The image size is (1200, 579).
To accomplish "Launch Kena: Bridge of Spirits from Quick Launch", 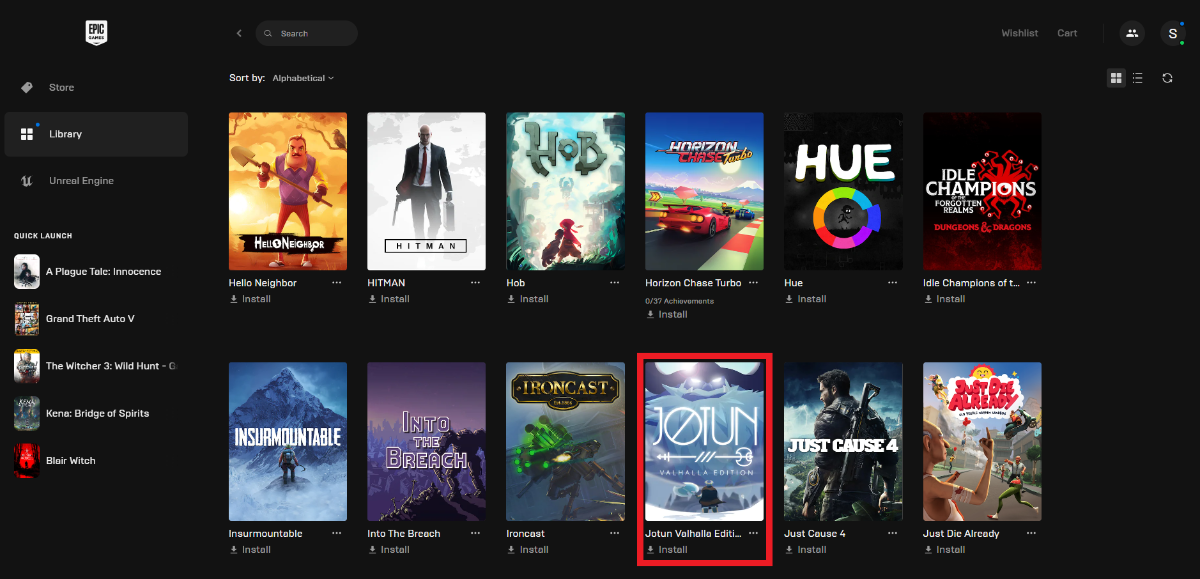I will [96, 413].
